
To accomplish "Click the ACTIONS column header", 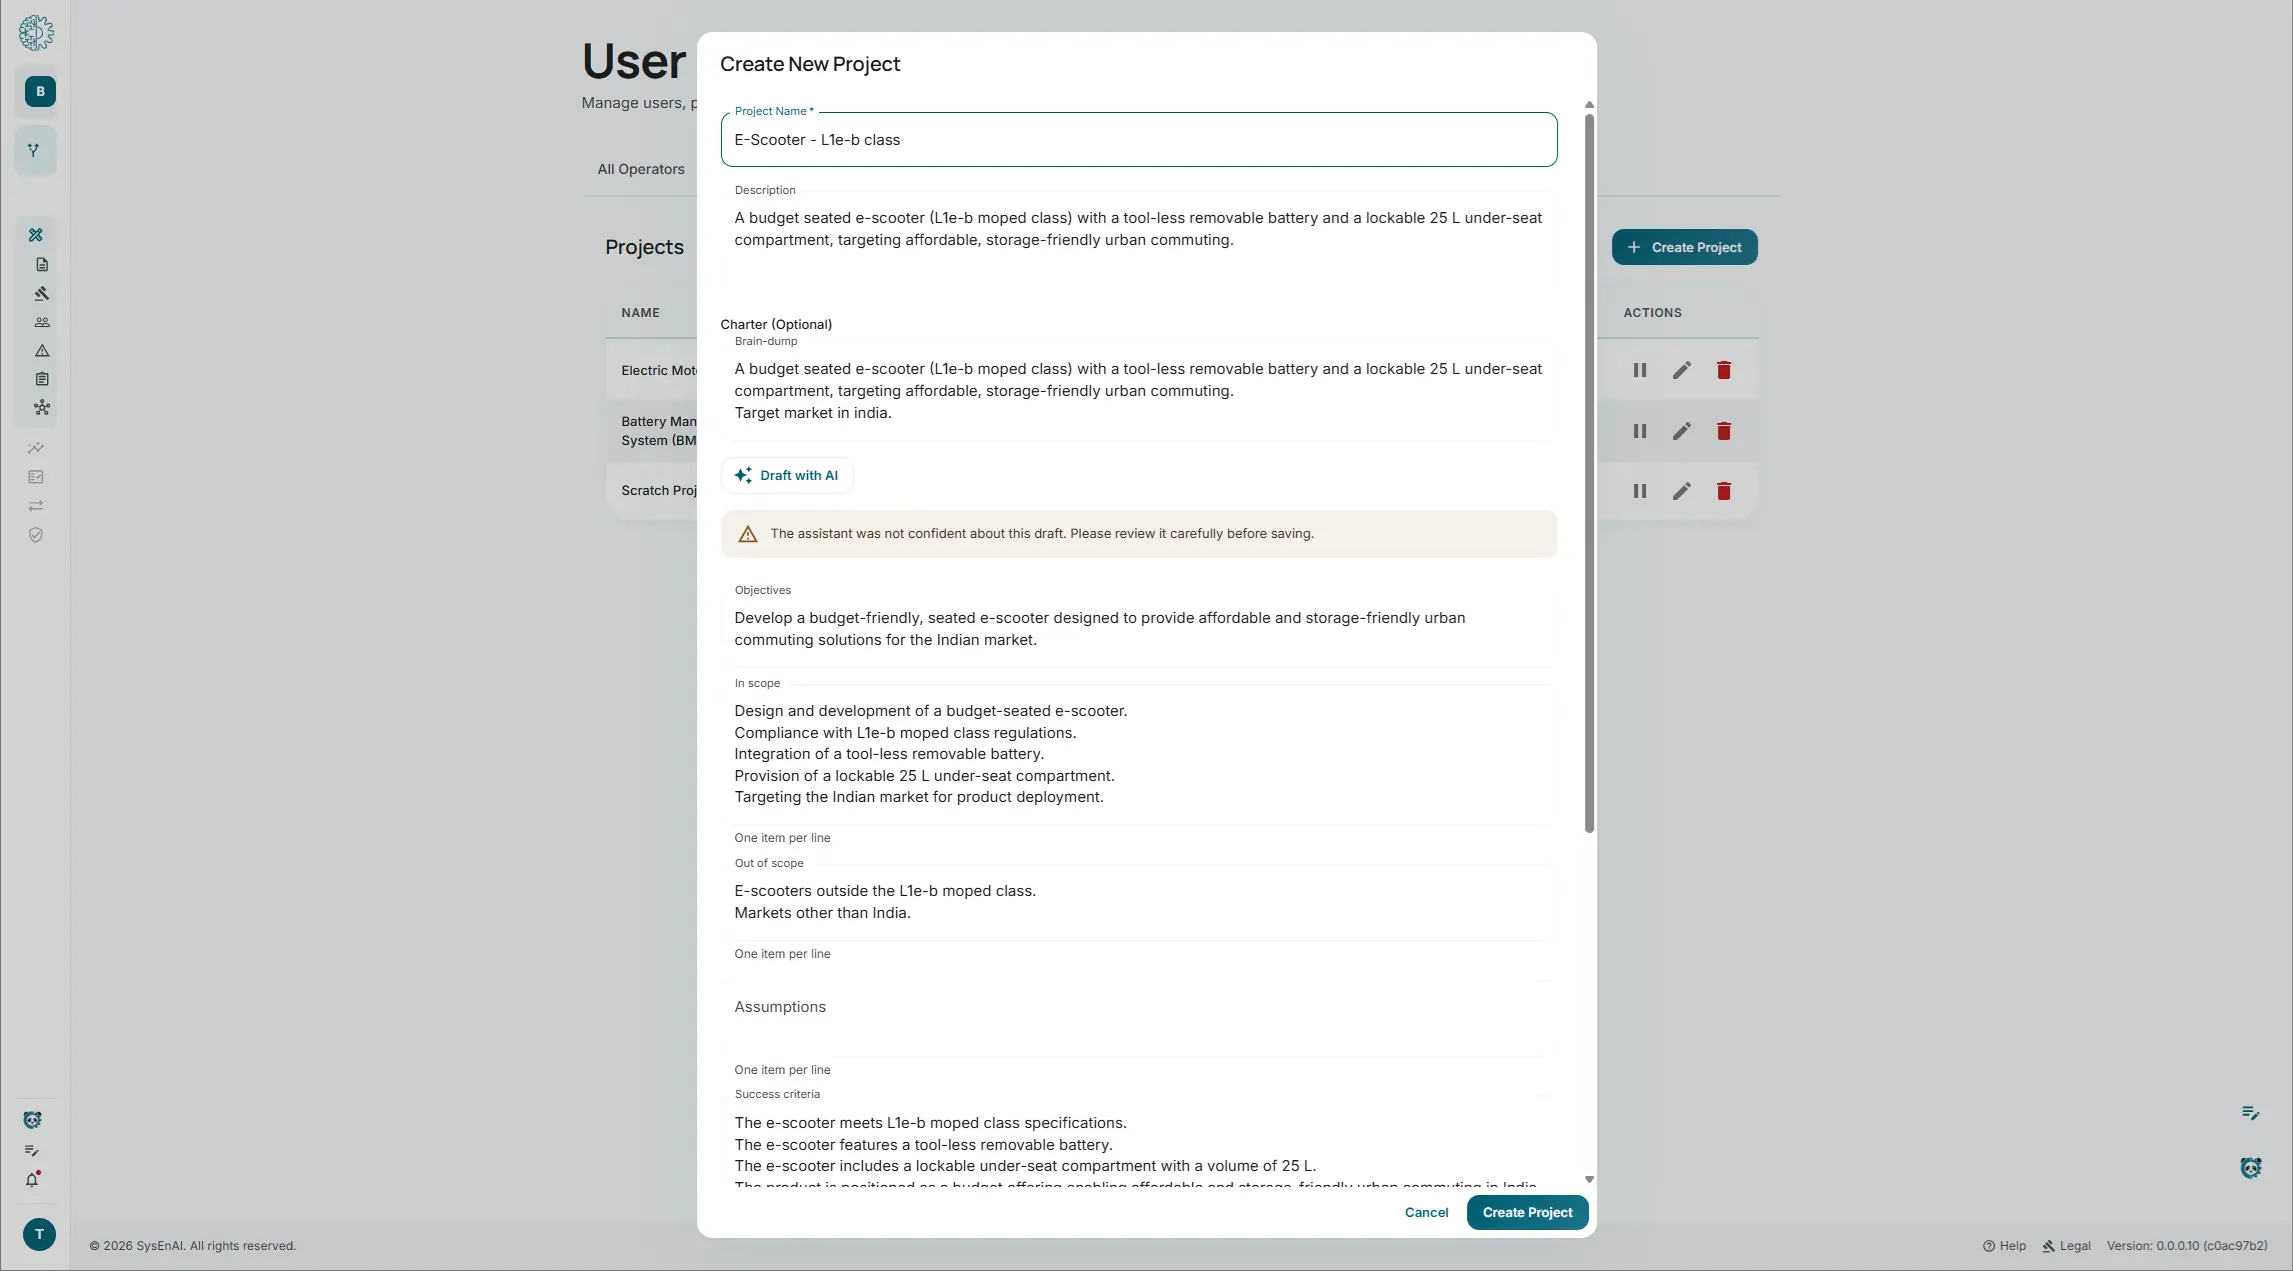I will (1652, 313).
